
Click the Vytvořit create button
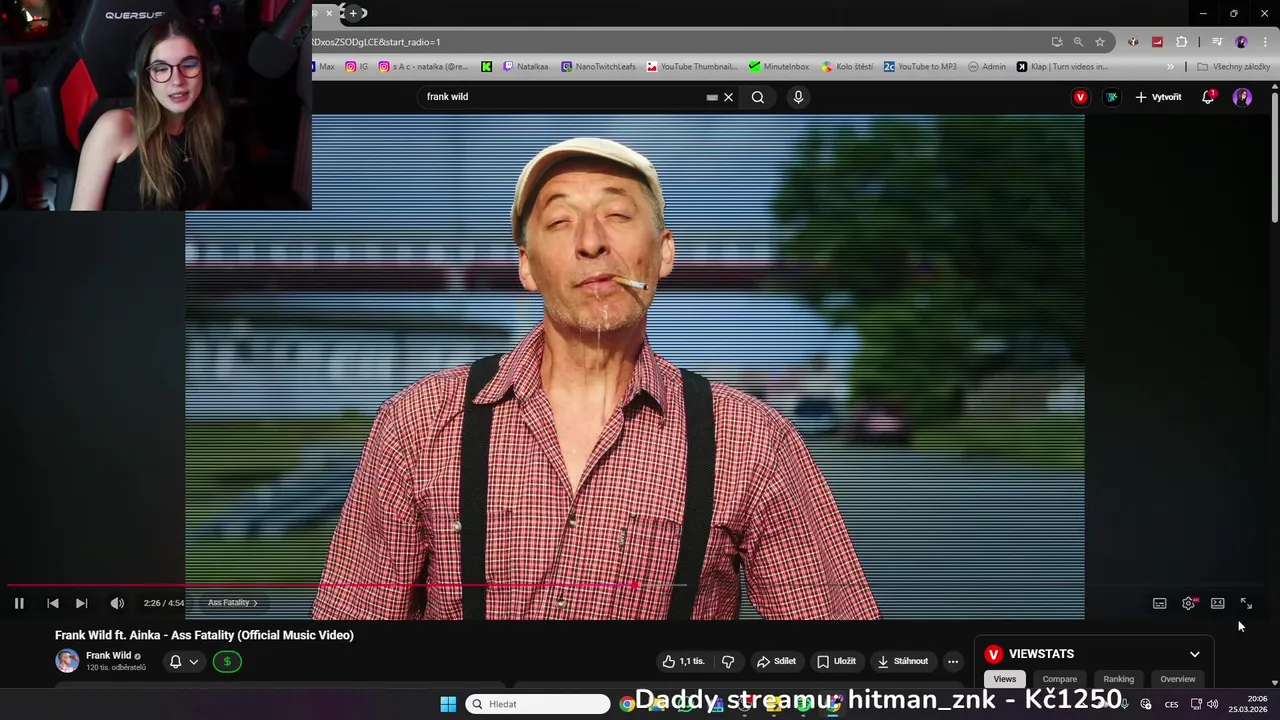[x=1158, y=97]
